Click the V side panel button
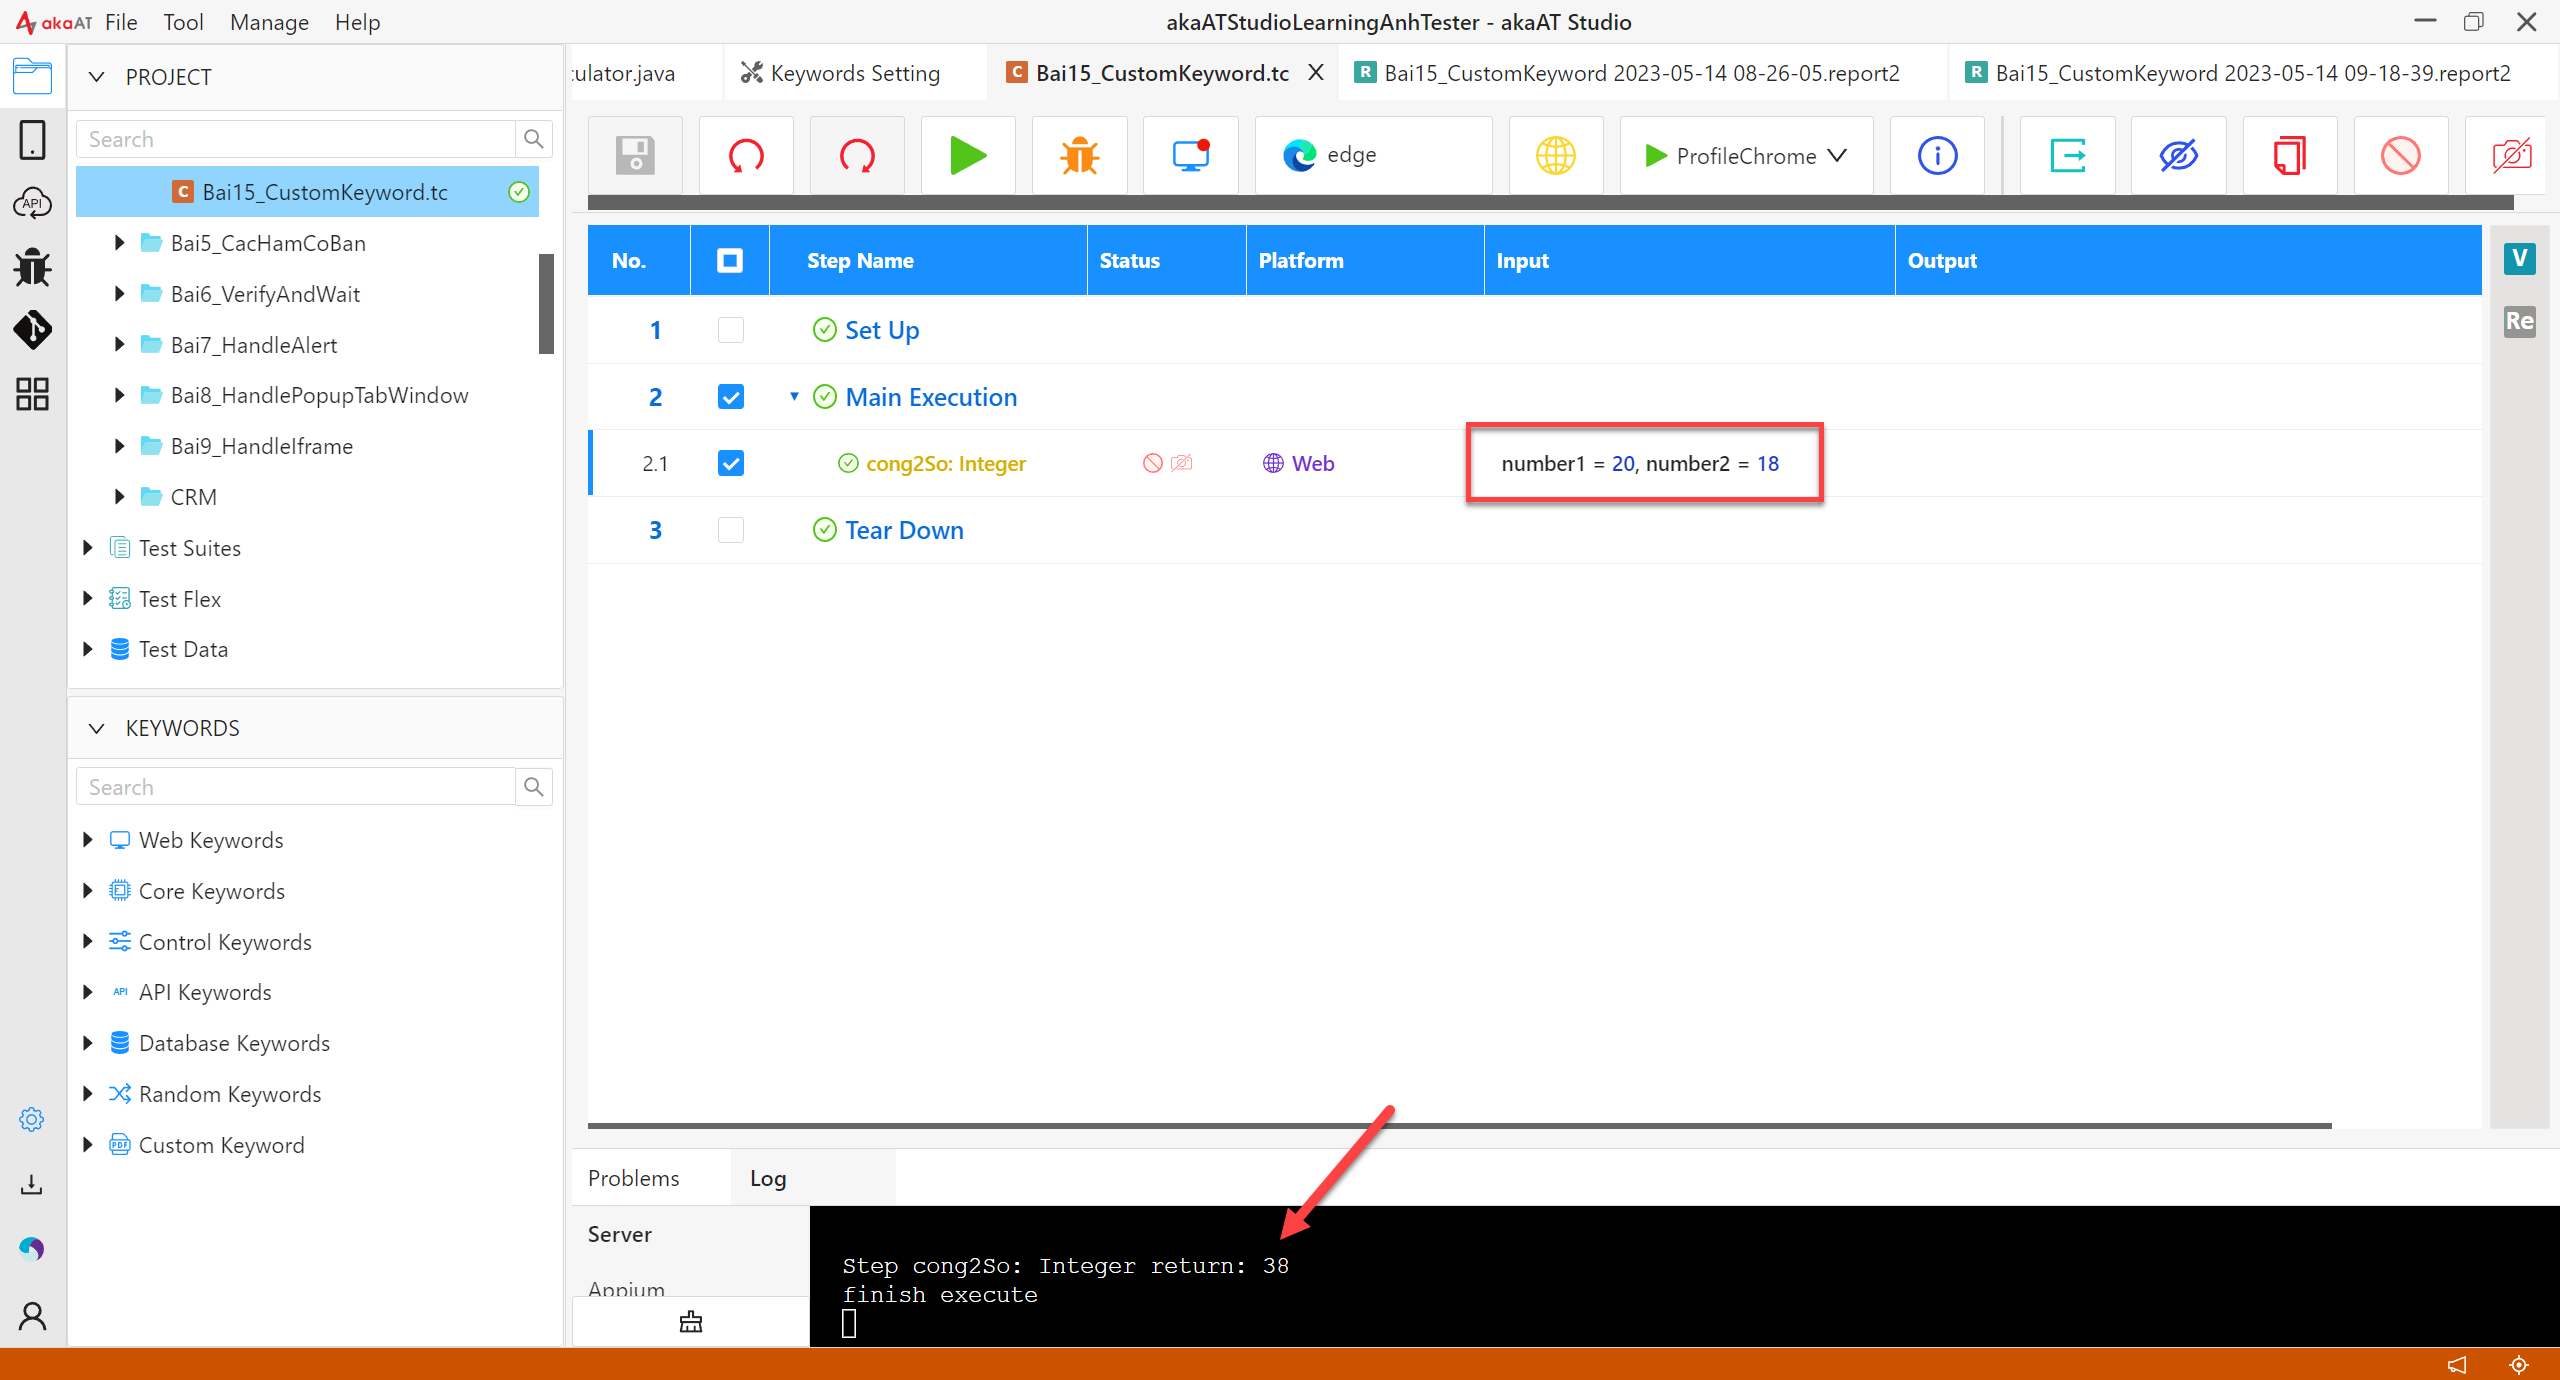Viewport: 2560px width, 1380px height. (2519, 259)
